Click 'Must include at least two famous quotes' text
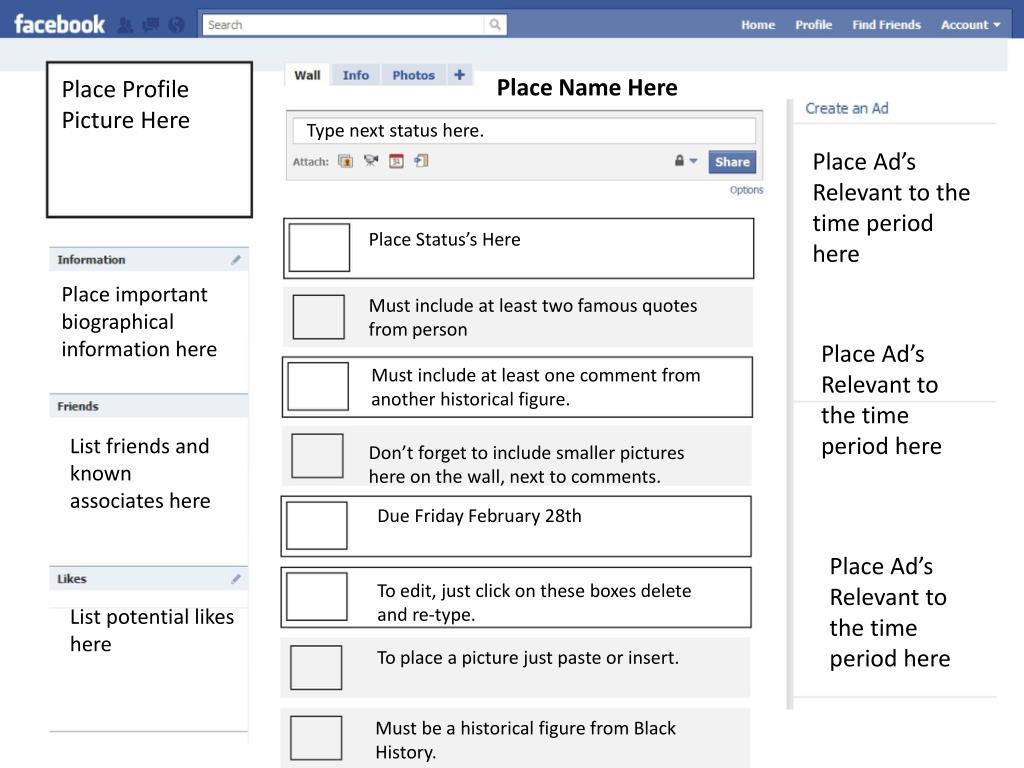The image size is (1024, 768). [x=533, y=317]
